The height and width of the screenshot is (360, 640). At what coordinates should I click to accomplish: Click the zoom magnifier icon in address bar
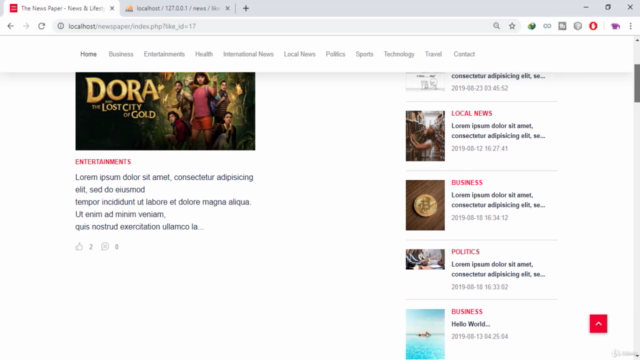496,26
